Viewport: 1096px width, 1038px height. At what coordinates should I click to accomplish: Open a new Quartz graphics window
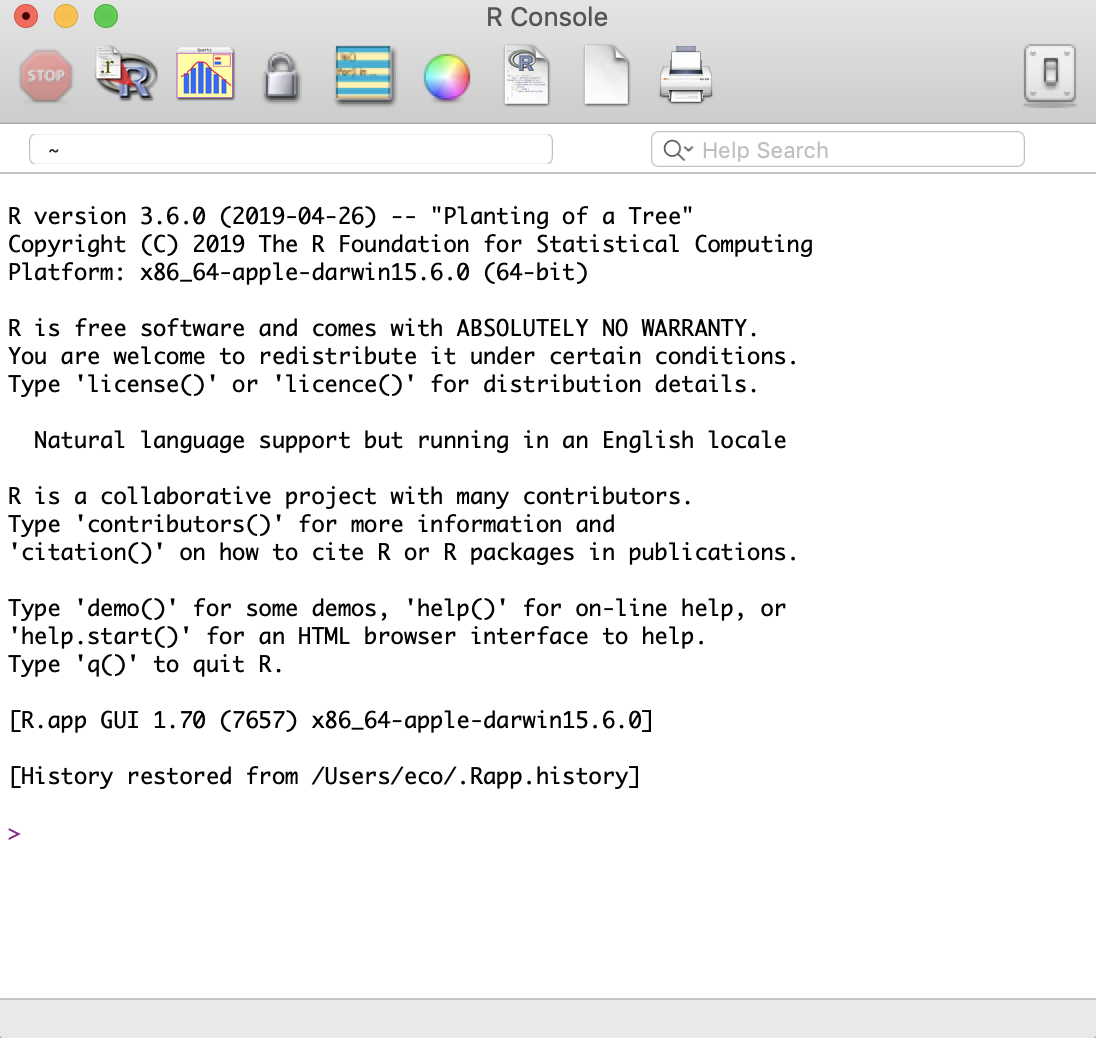[x=205, y=73]
